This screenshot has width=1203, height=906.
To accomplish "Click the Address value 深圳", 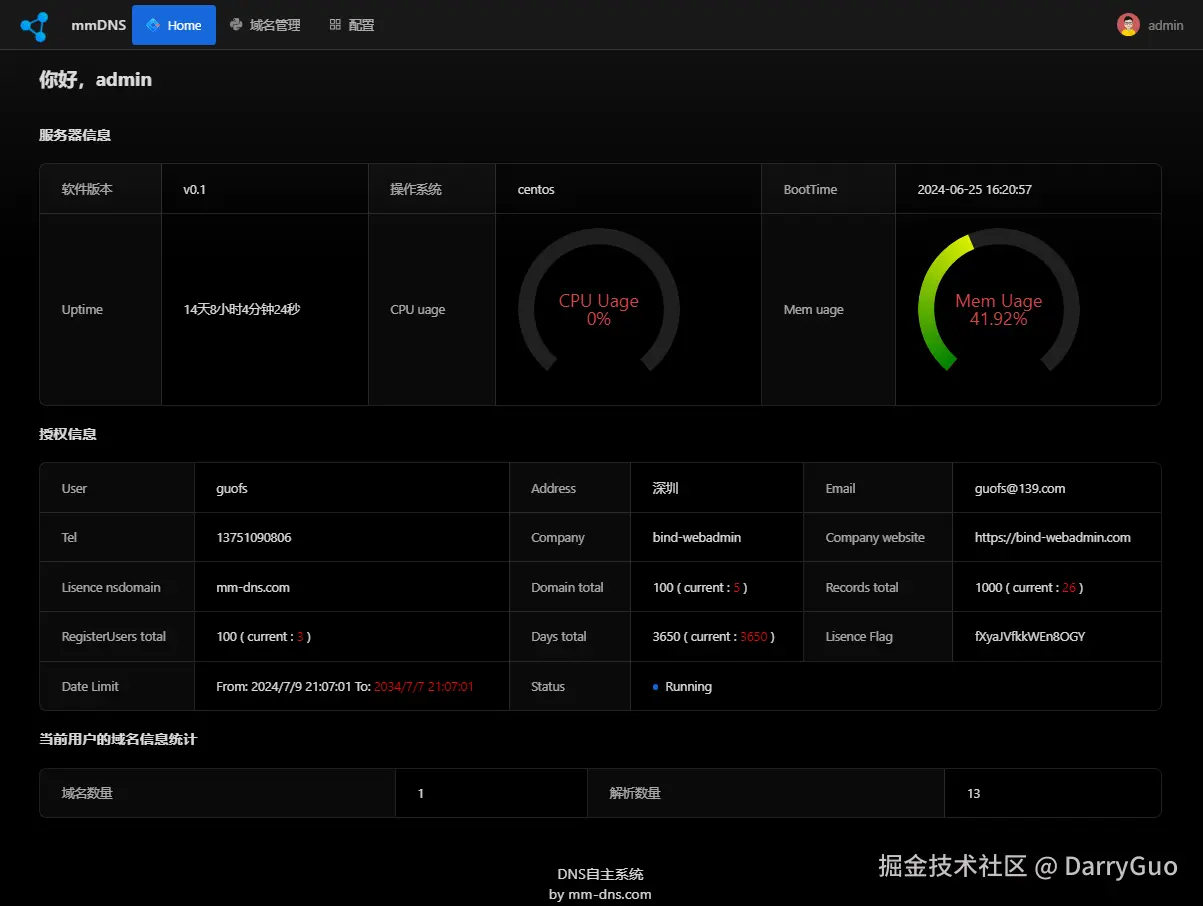I will (x=666, y=488).
